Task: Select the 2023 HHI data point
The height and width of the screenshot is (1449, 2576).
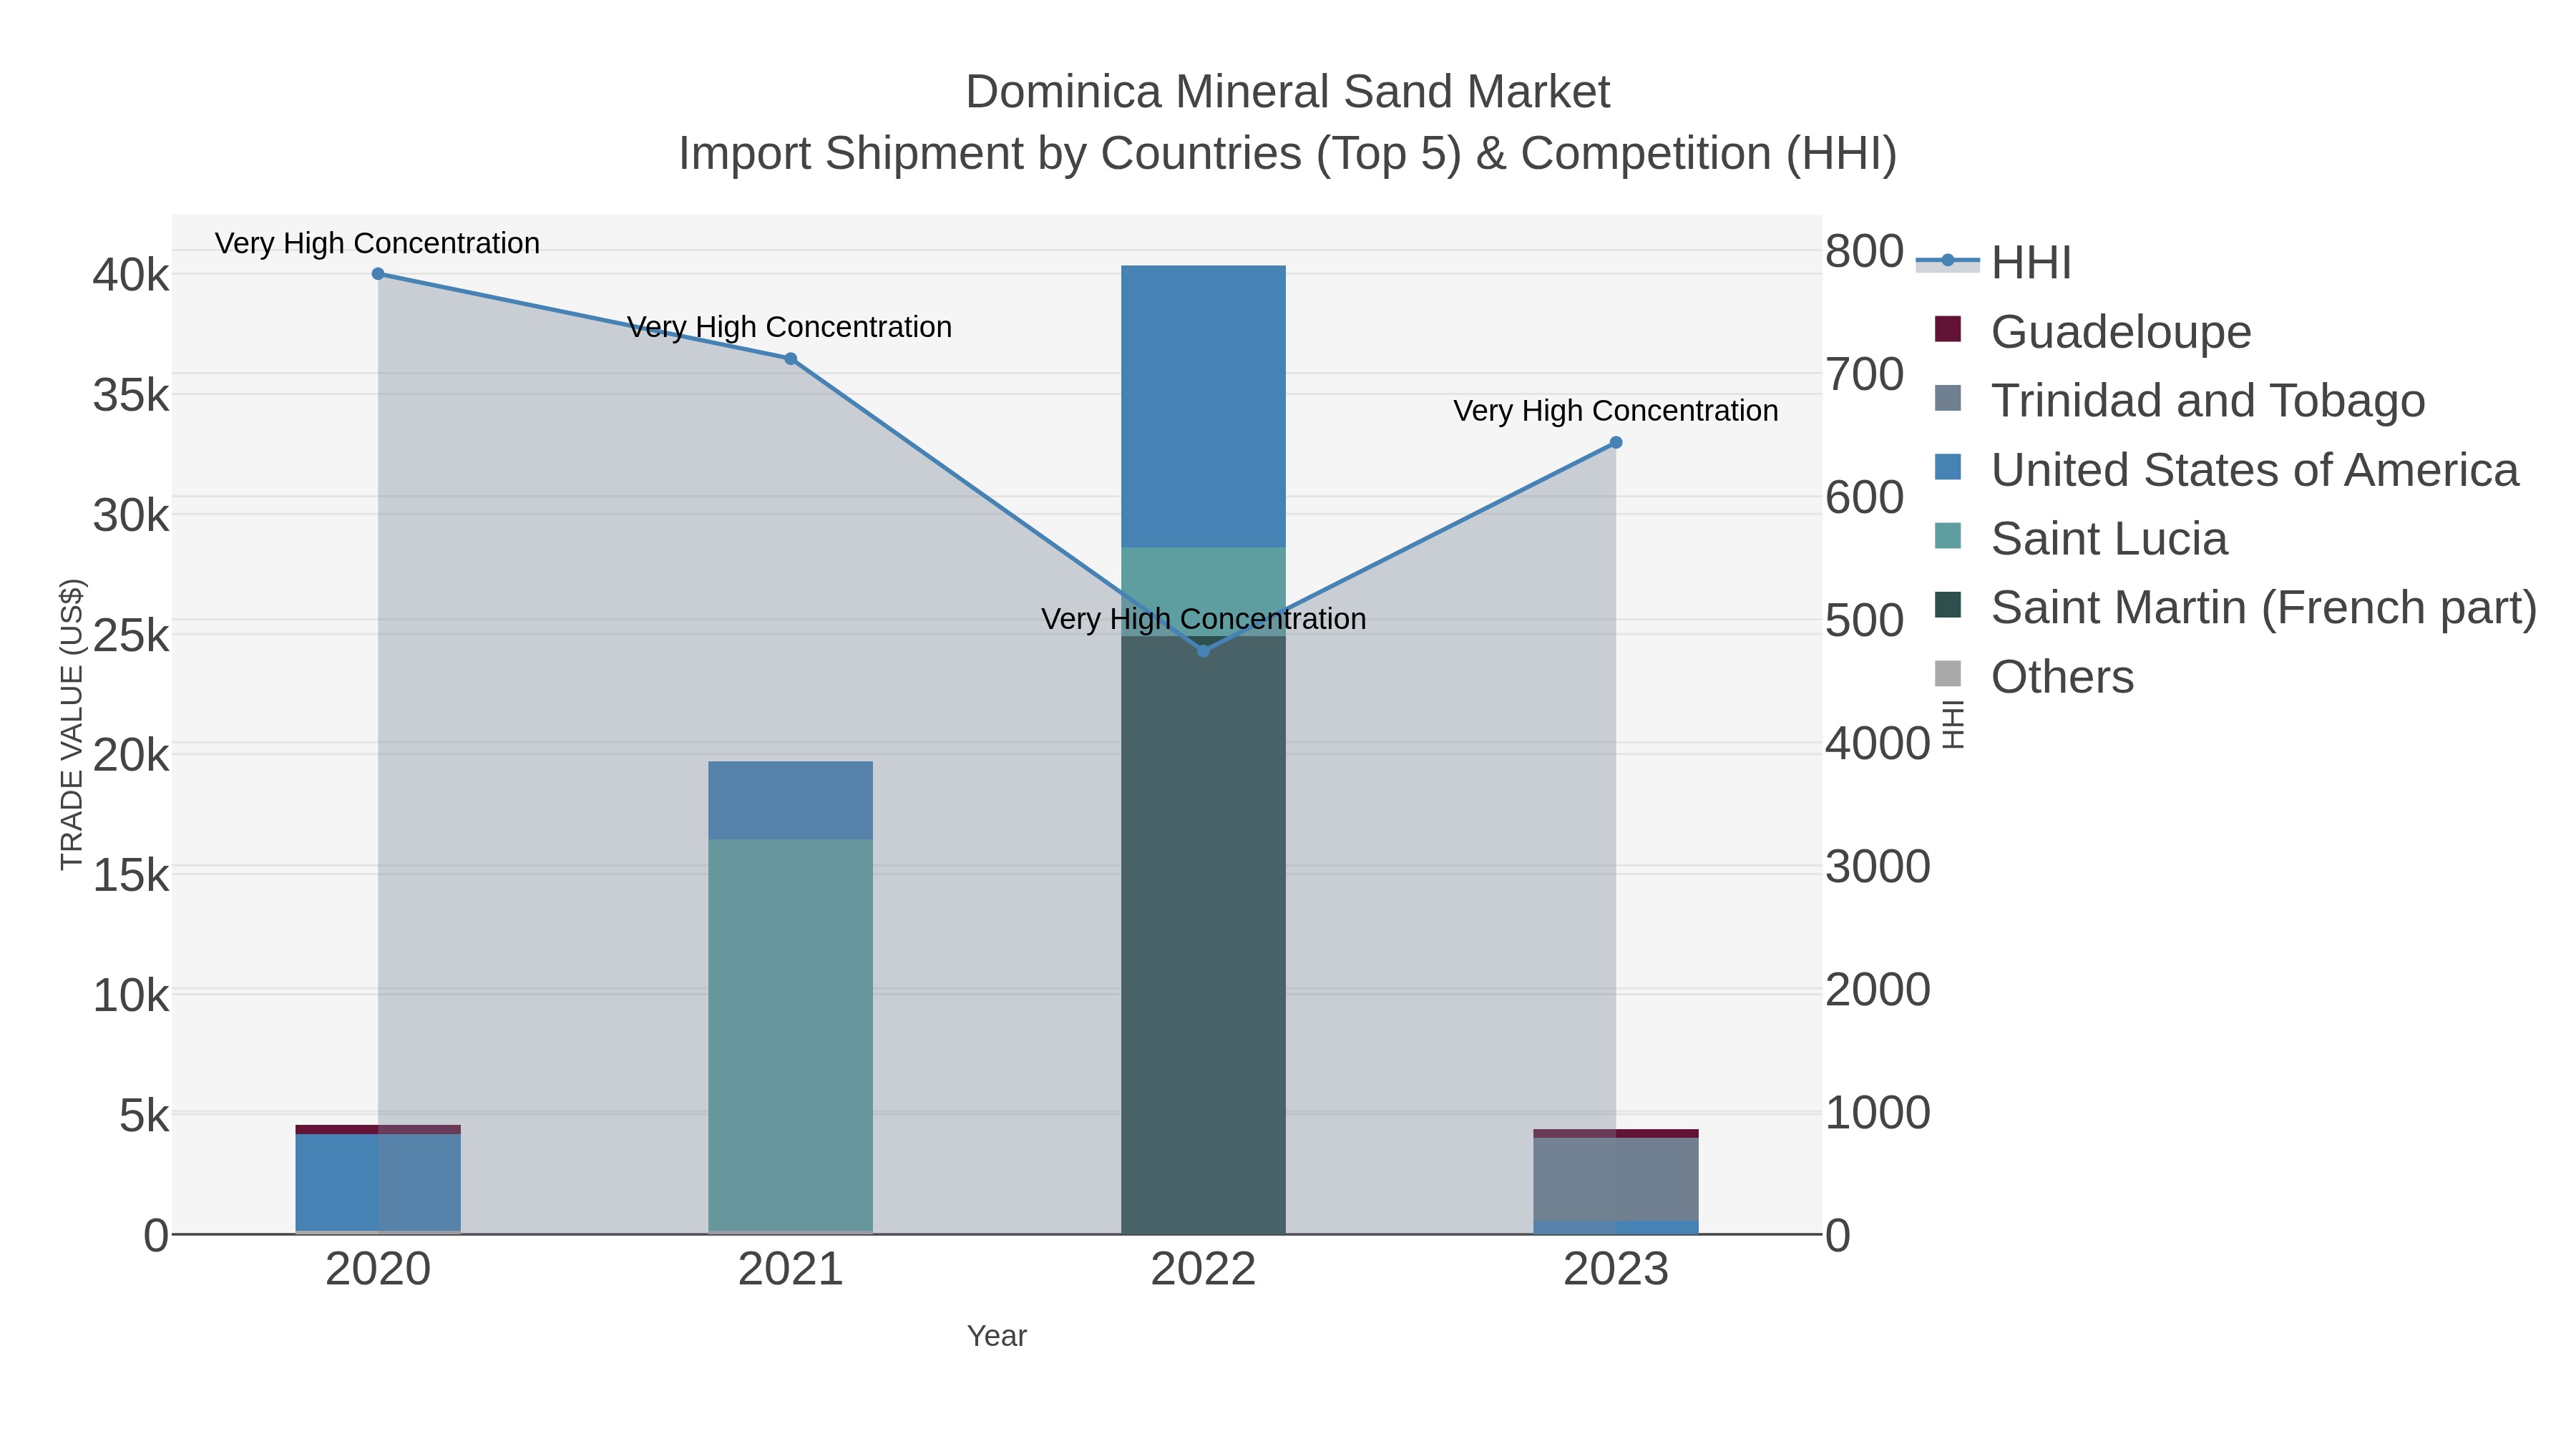Action: click(1616, 443)
